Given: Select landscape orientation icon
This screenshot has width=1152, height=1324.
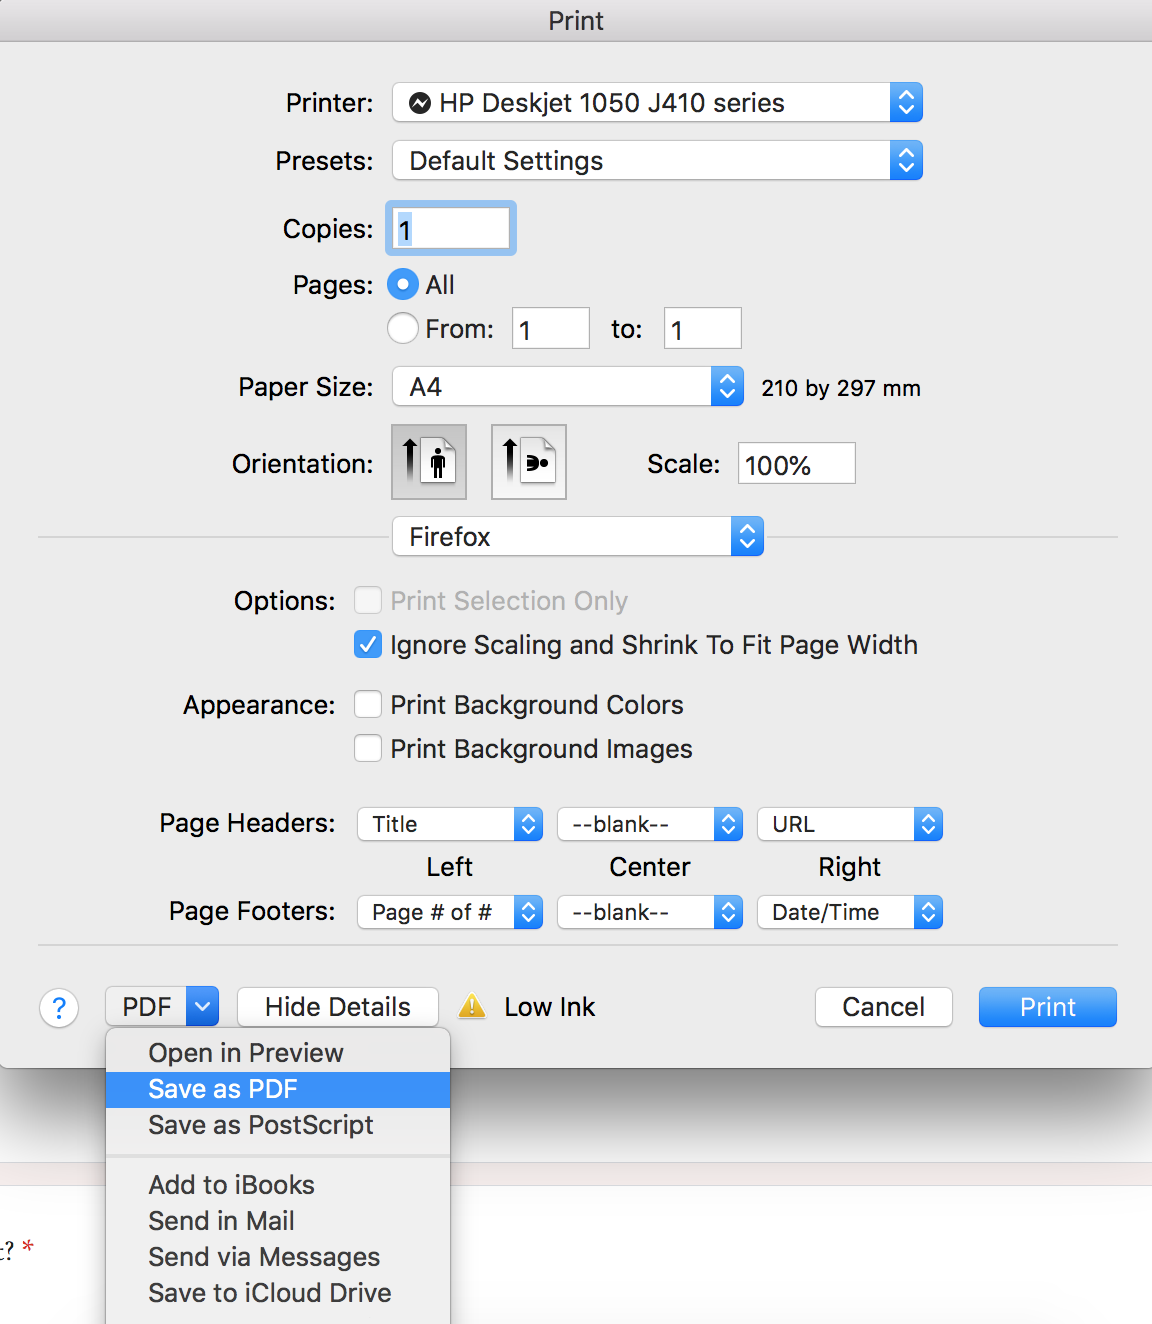Looking at the screenshot, I should (x=529, y=462).
